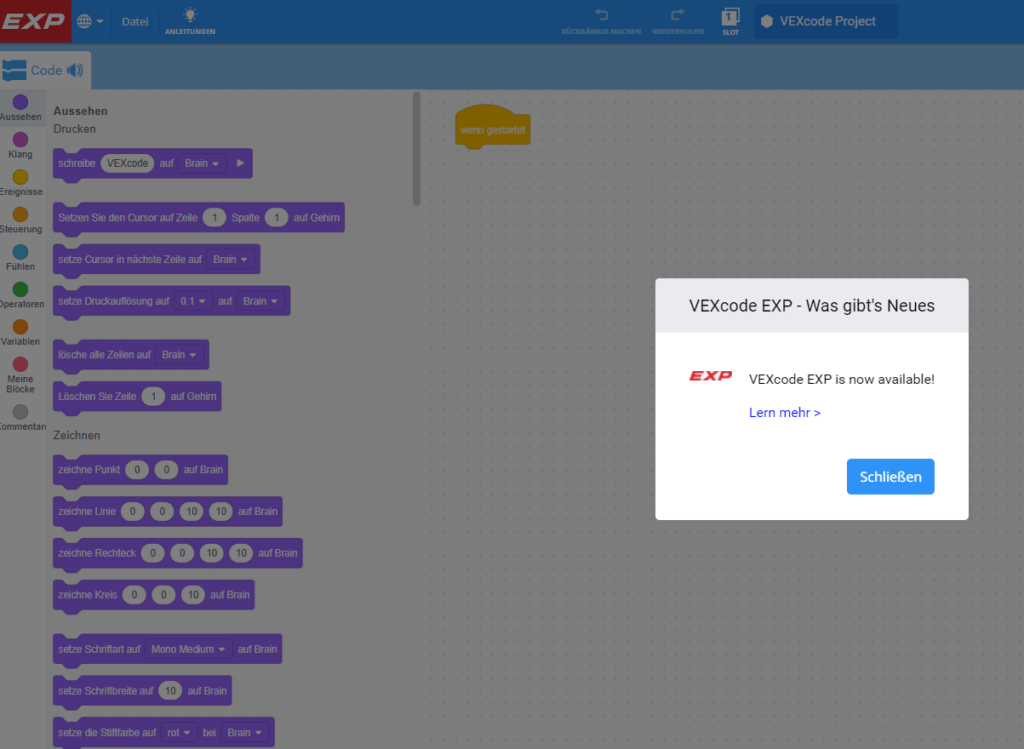Click the zeichne Punkt block label
The height and width of the screenshot is (749, 1024).
pos(89,470)
